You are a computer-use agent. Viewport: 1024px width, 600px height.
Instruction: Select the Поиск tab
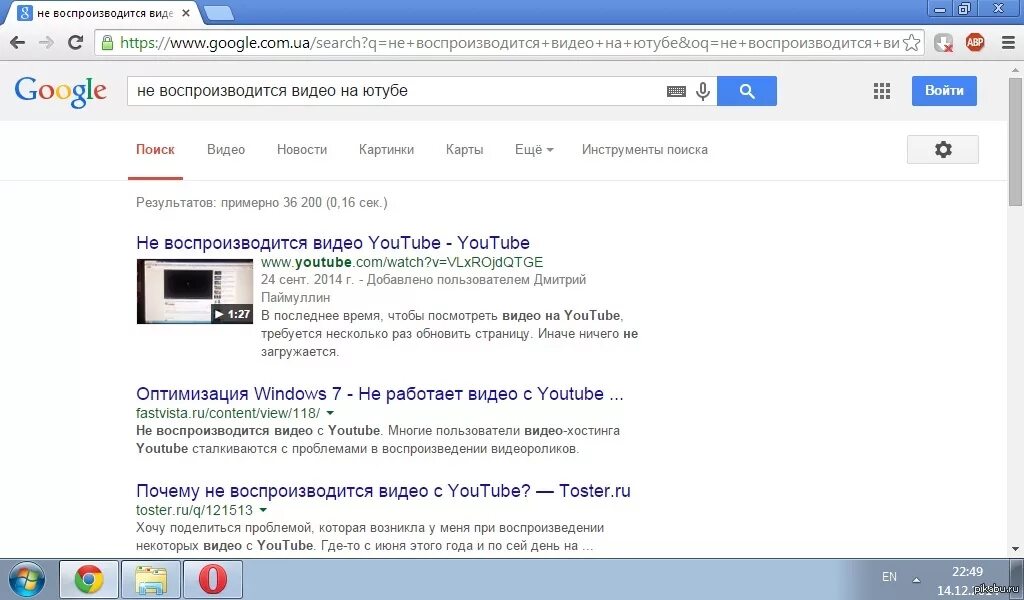(x=155, y=150)
